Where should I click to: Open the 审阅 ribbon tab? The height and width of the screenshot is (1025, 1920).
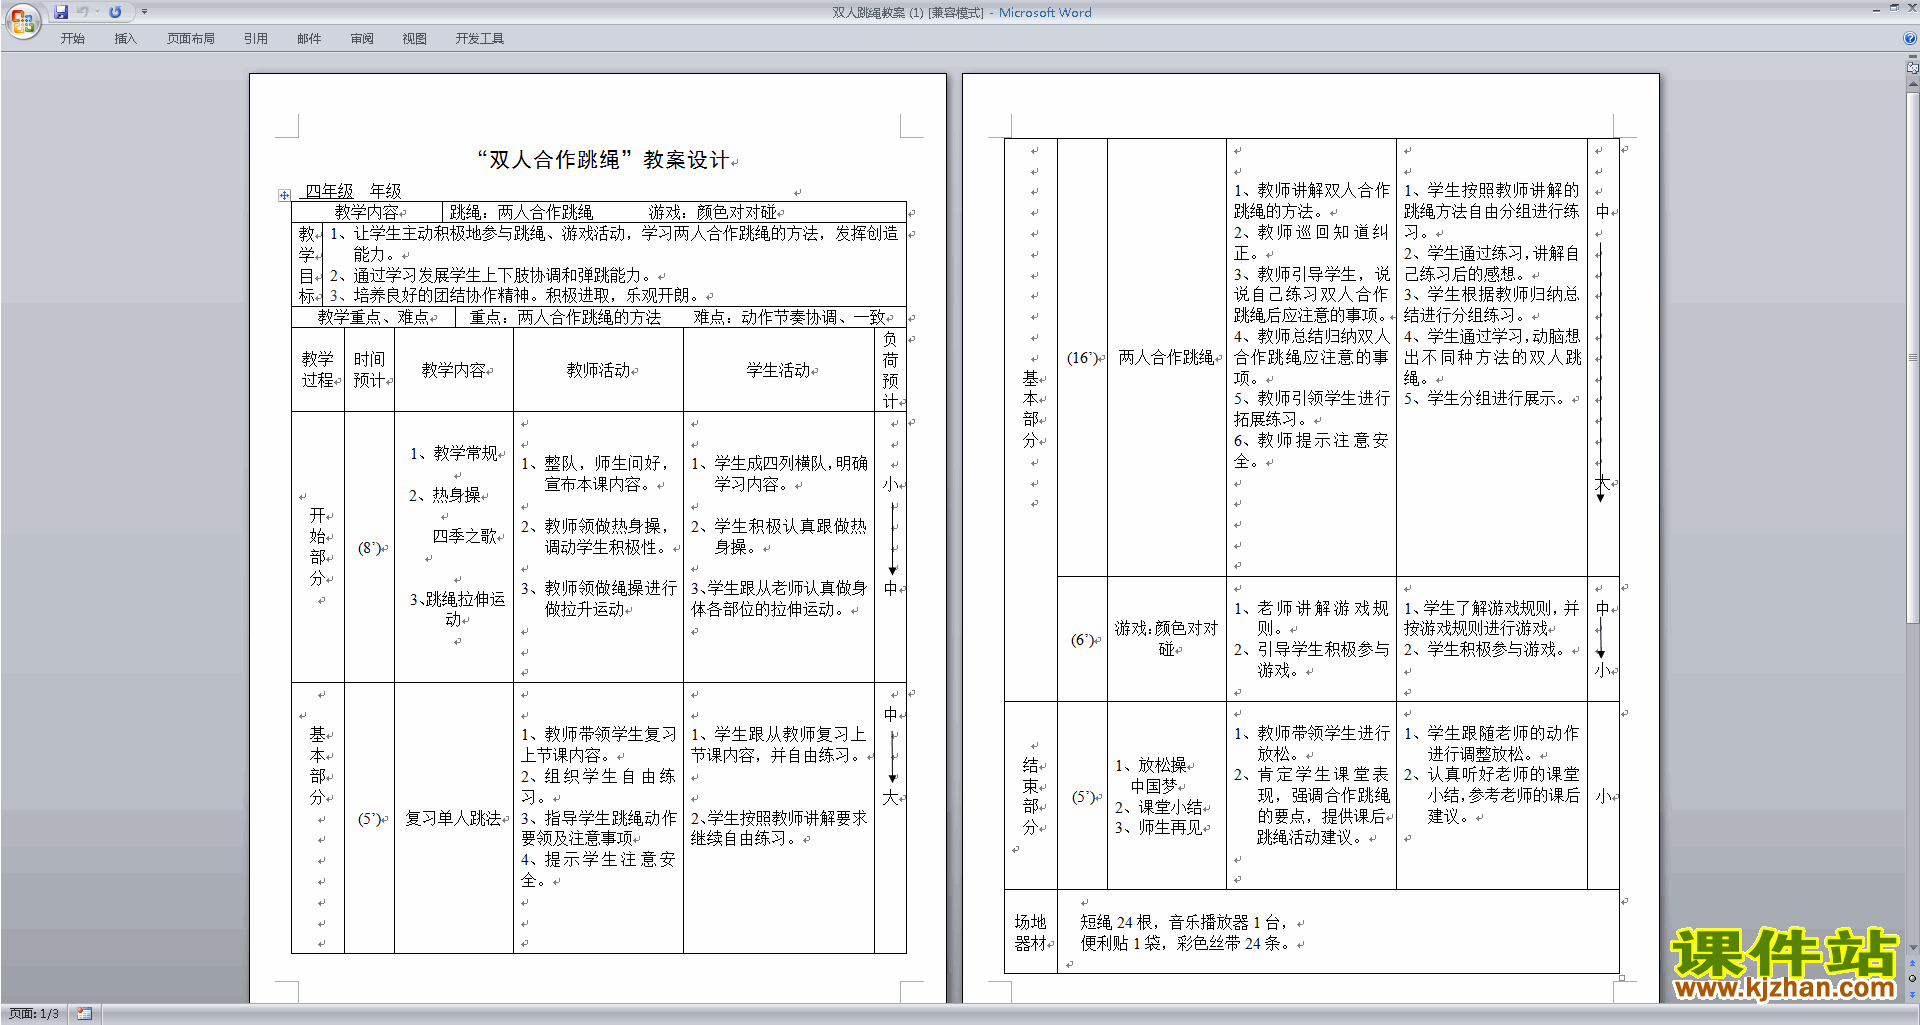361,38
